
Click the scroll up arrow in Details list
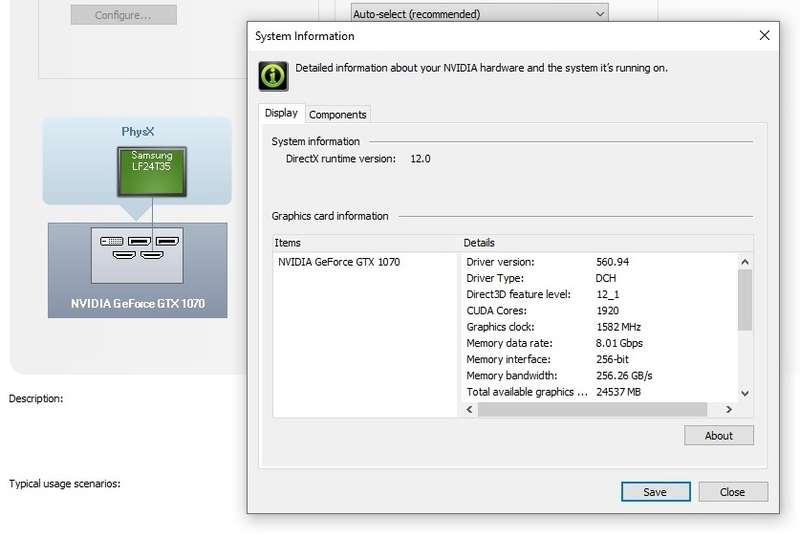(745, 262)
